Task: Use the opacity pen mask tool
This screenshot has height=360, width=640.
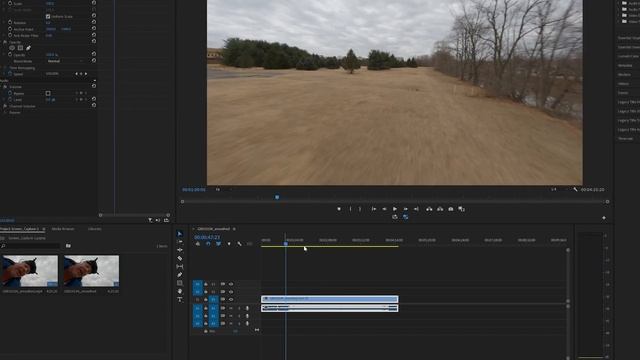Action: 28,48
